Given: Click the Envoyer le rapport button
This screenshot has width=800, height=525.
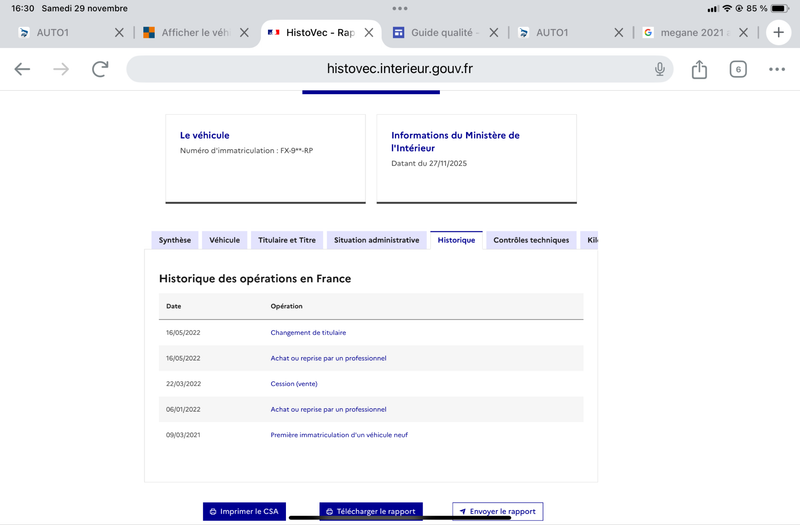Looking at the screenshot, I should click(497, 511).
